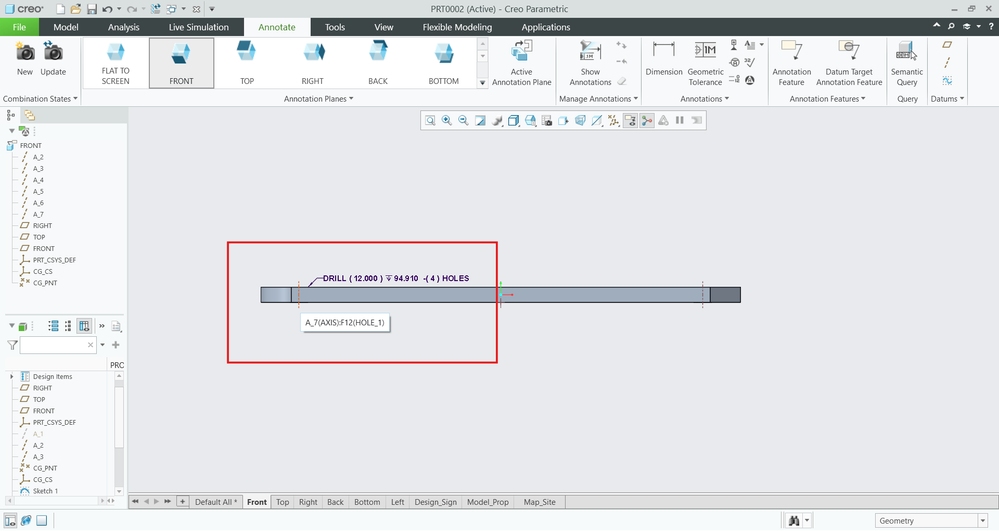999x531 pixels.
Task: Click Show Annotations in the ribbon
Action: (x=590, y=62)
